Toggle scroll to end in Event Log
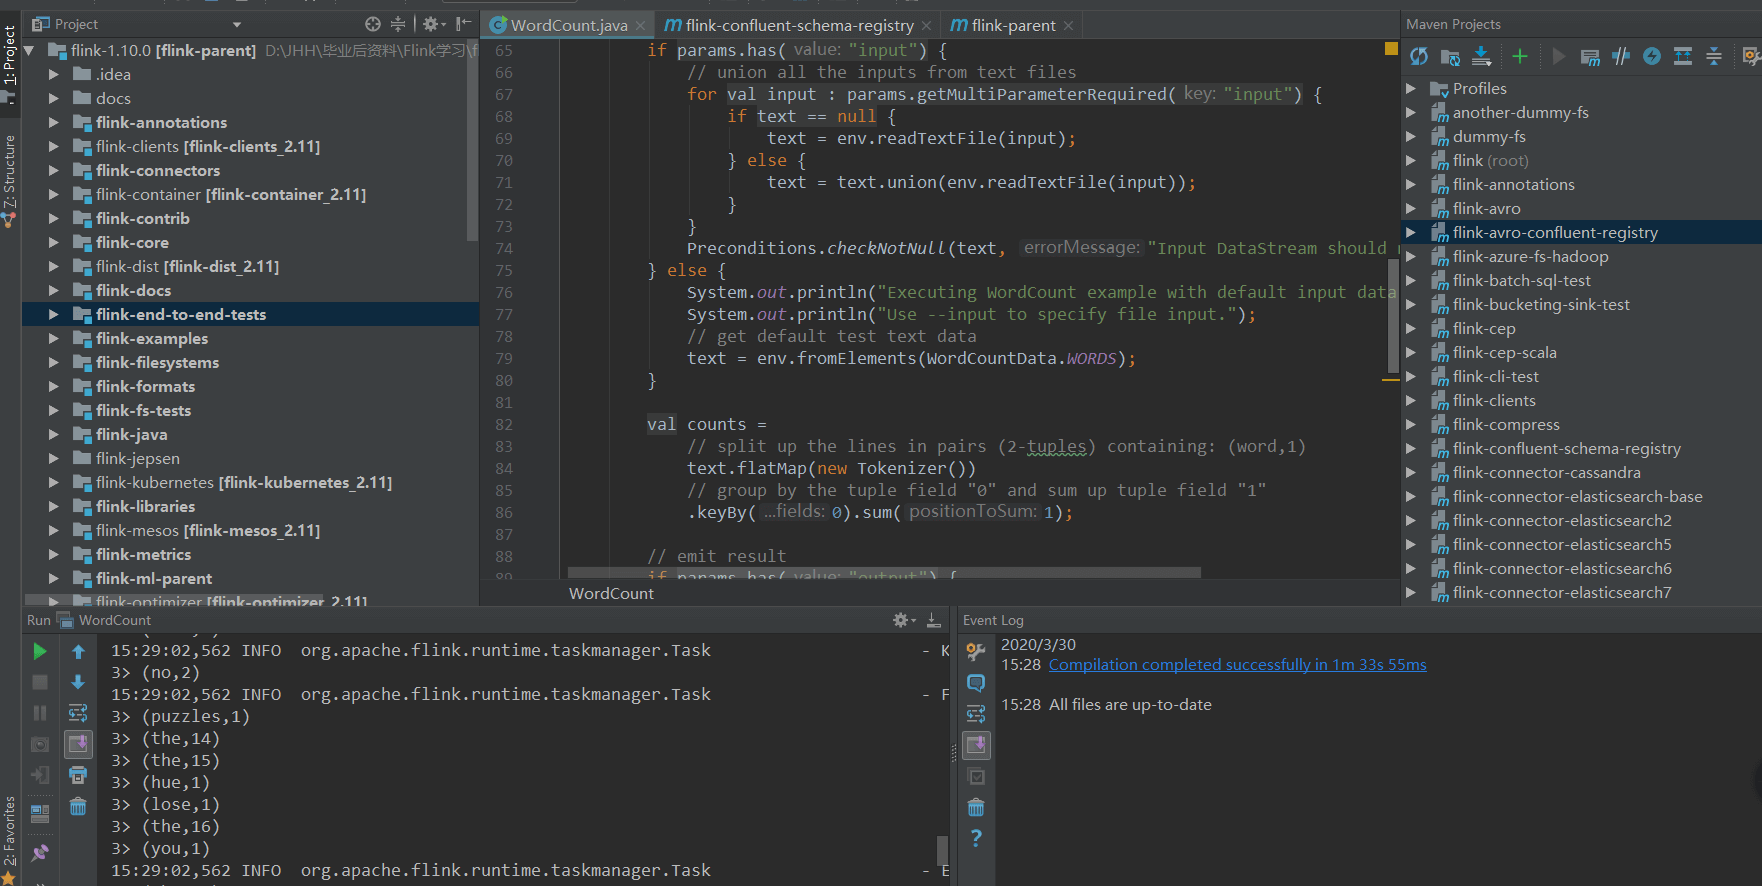Screen dimensions: 1762x886 point(976,745)
